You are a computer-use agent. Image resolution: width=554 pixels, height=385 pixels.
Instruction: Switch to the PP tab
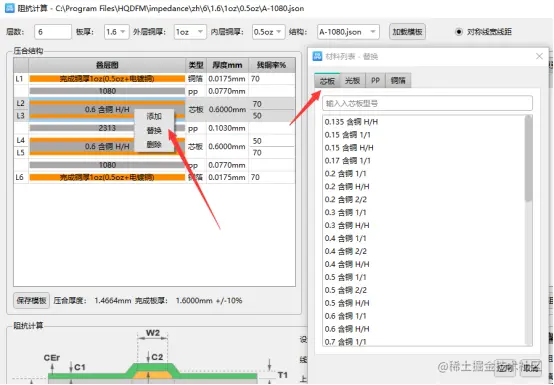point(375,81)
